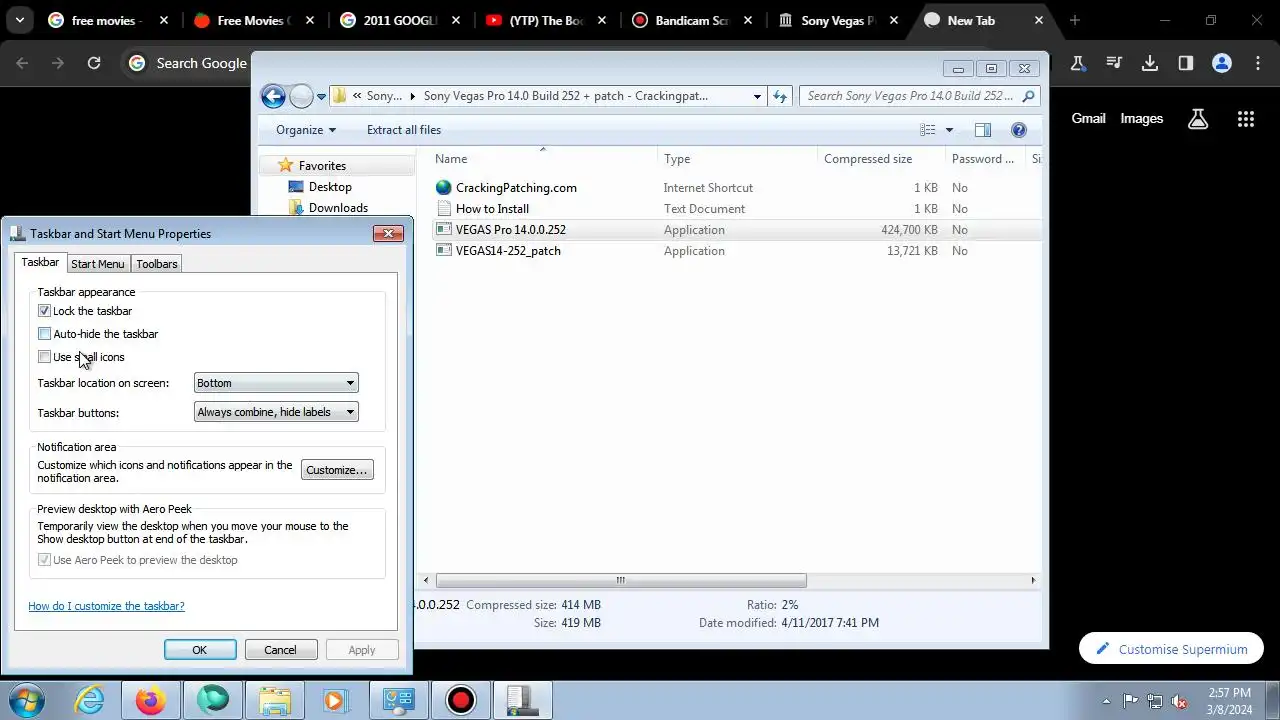Open the browser downloads icon
This screenshot has width=1280, height=720.
pos(1150,63)
